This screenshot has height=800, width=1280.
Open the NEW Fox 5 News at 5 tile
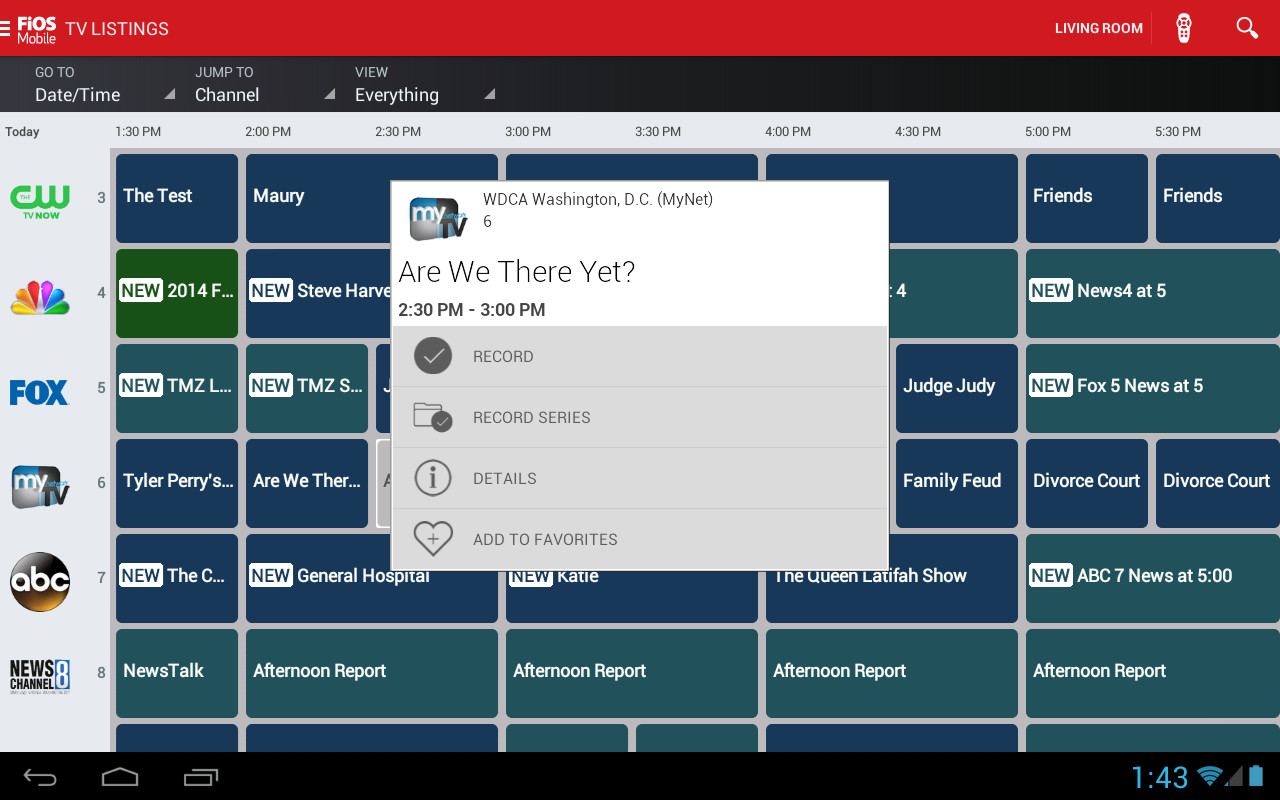[1153, 388]
